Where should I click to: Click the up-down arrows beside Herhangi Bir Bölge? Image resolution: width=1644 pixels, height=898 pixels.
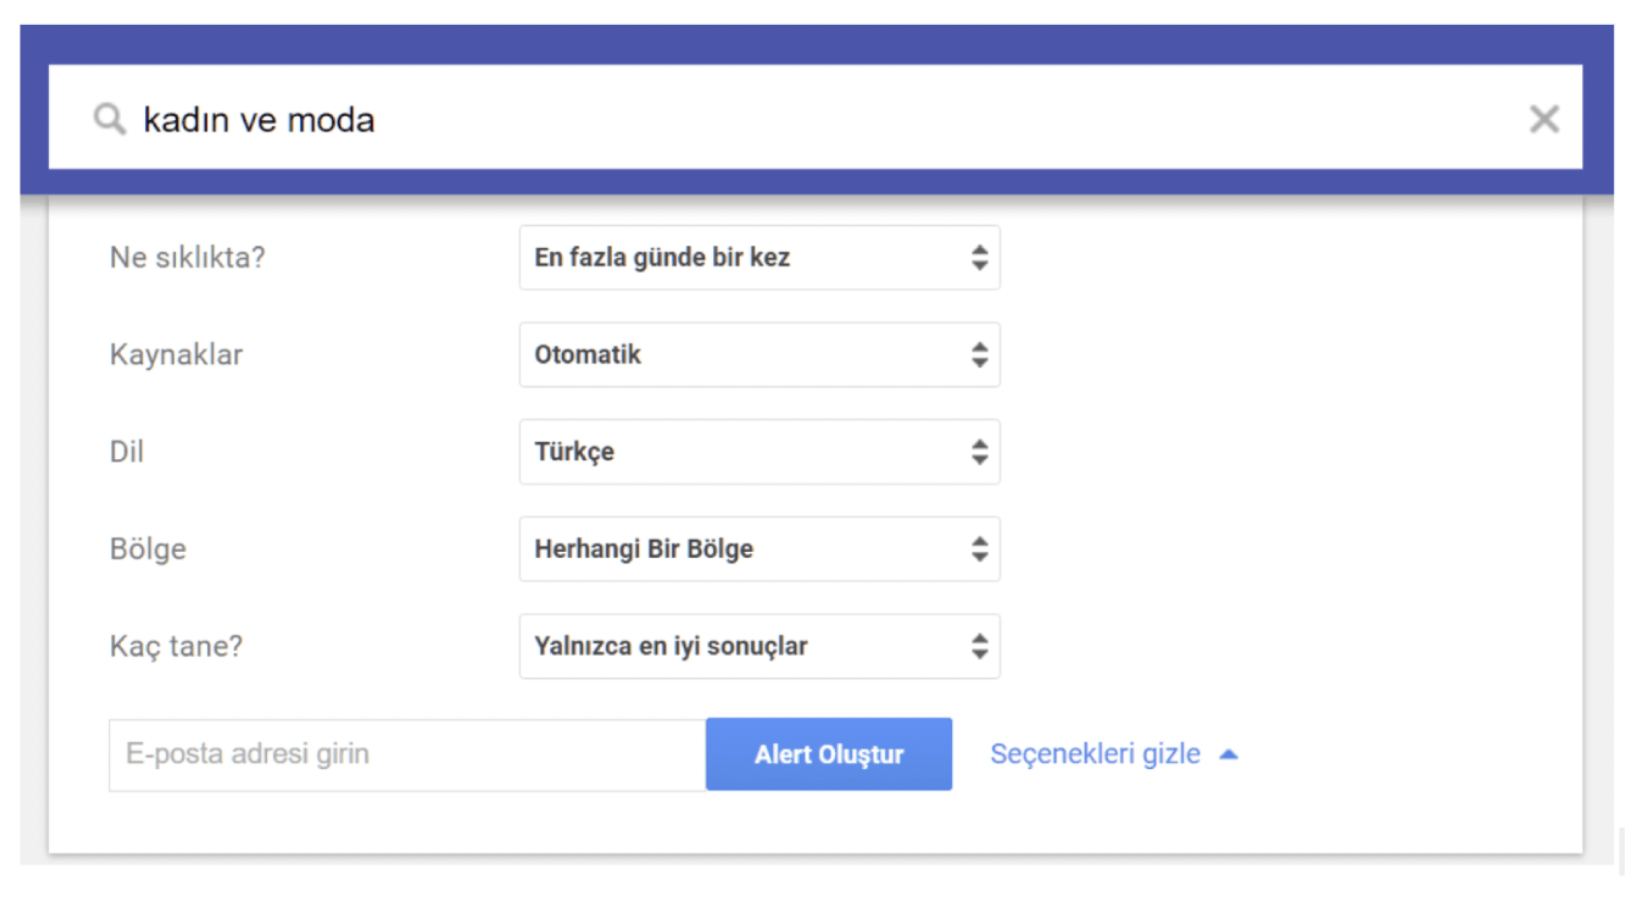[x=979, y=549]
